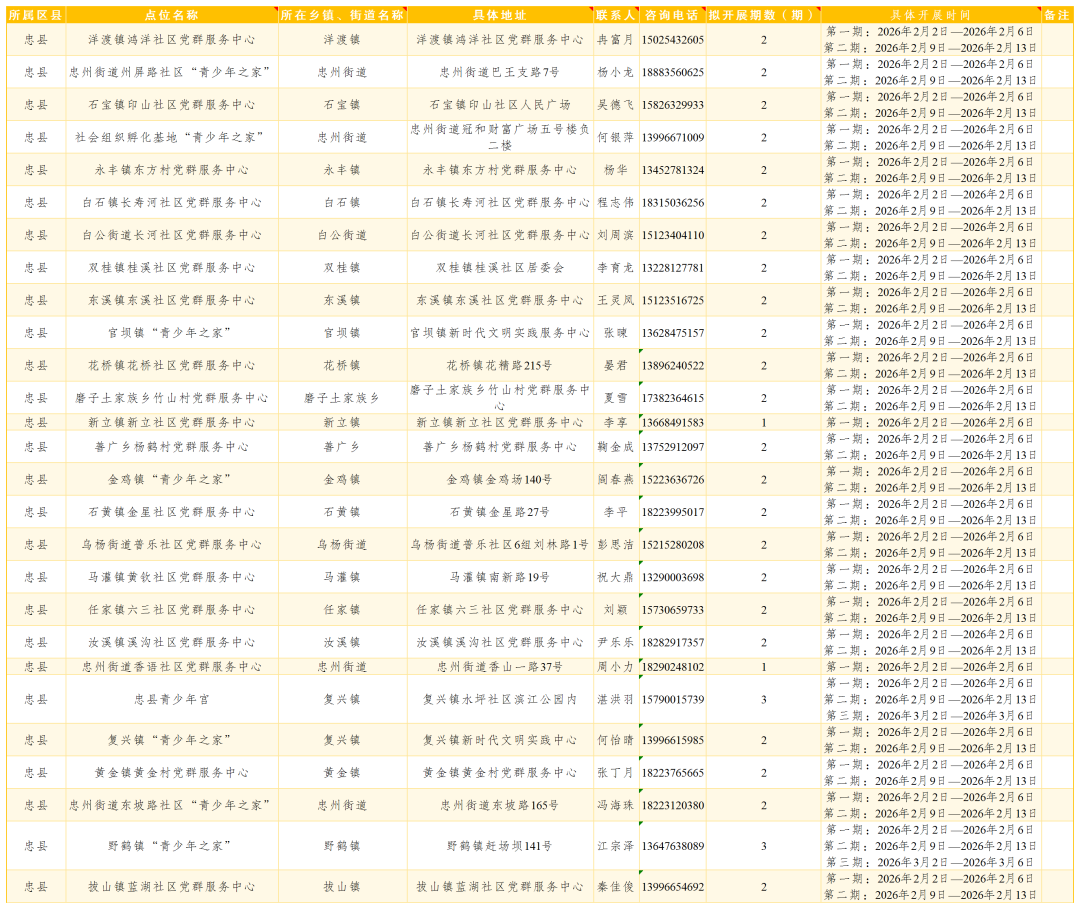1080x909 pixels.
Task: Select address 马灌镇南新路19号
Action: pos(500,577)
